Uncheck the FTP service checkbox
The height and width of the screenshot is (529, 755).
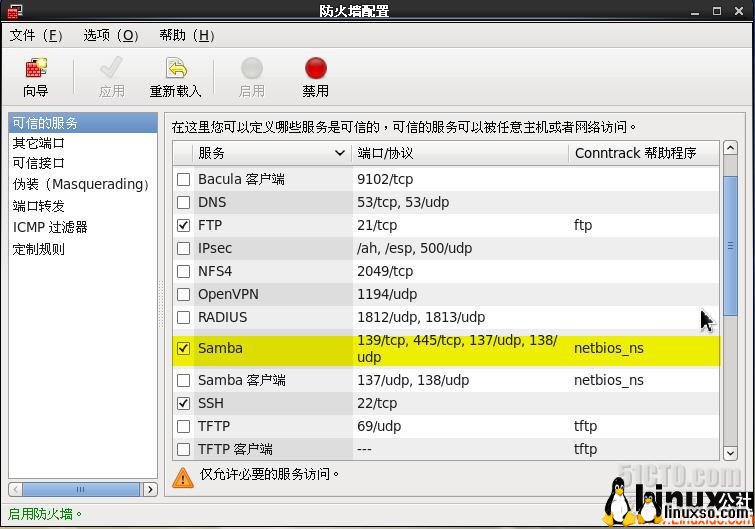[x=183, y=225]
